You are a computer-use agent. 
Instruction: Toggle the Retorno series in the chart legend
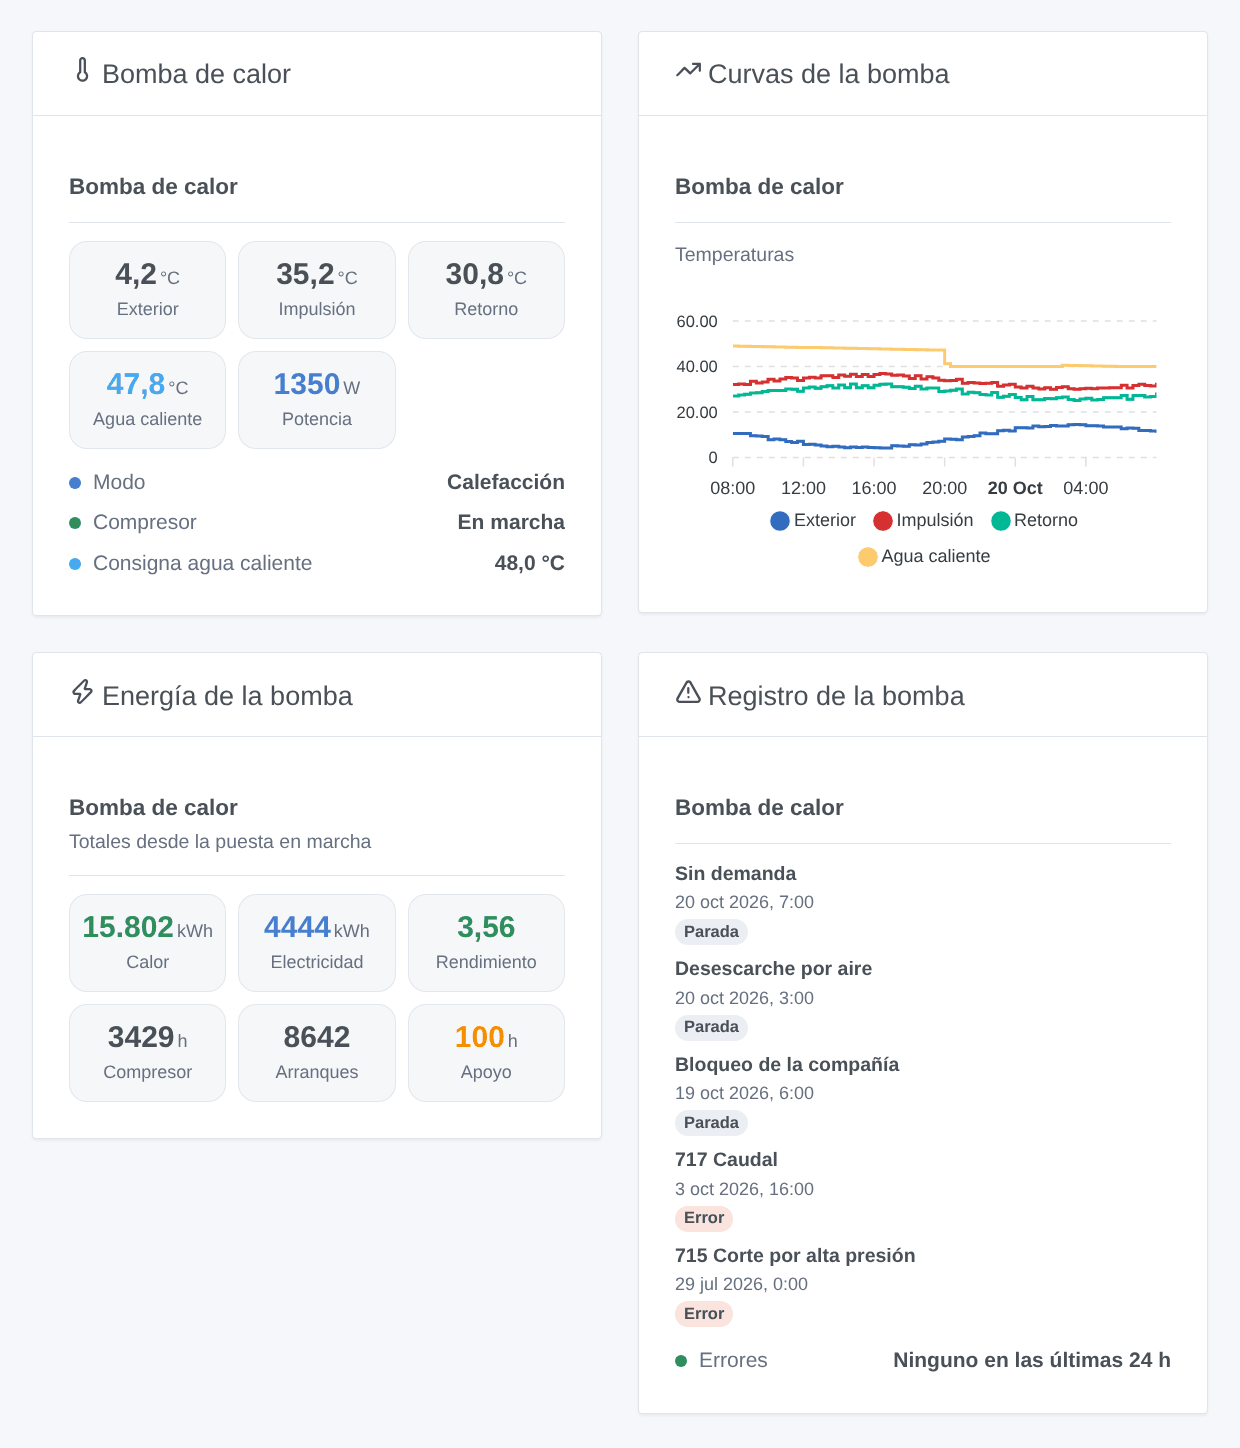pyautogui.click(x=1035, y=521)
